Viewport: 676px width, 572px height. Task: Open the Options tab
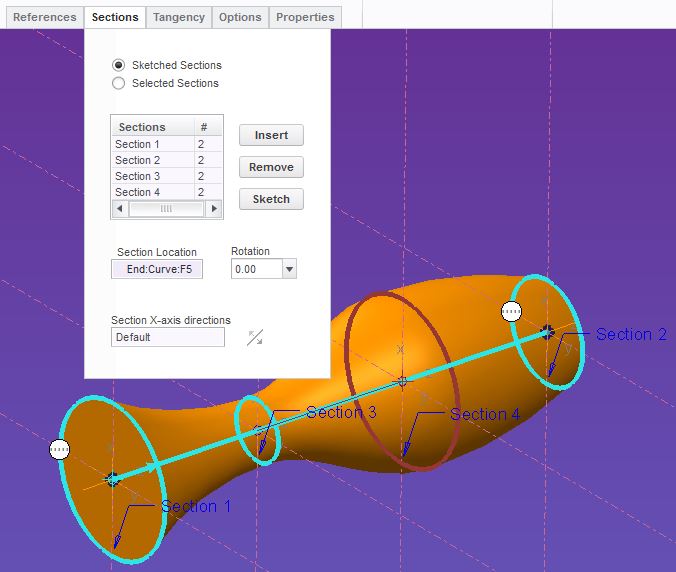pos(240,17)
